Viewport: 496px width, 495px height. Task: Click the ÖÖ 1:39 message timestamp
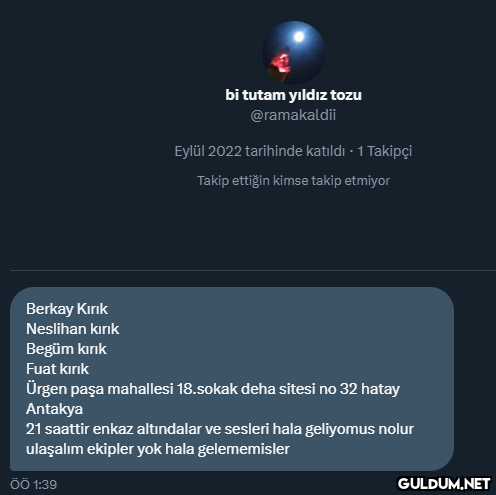(33, 484)
